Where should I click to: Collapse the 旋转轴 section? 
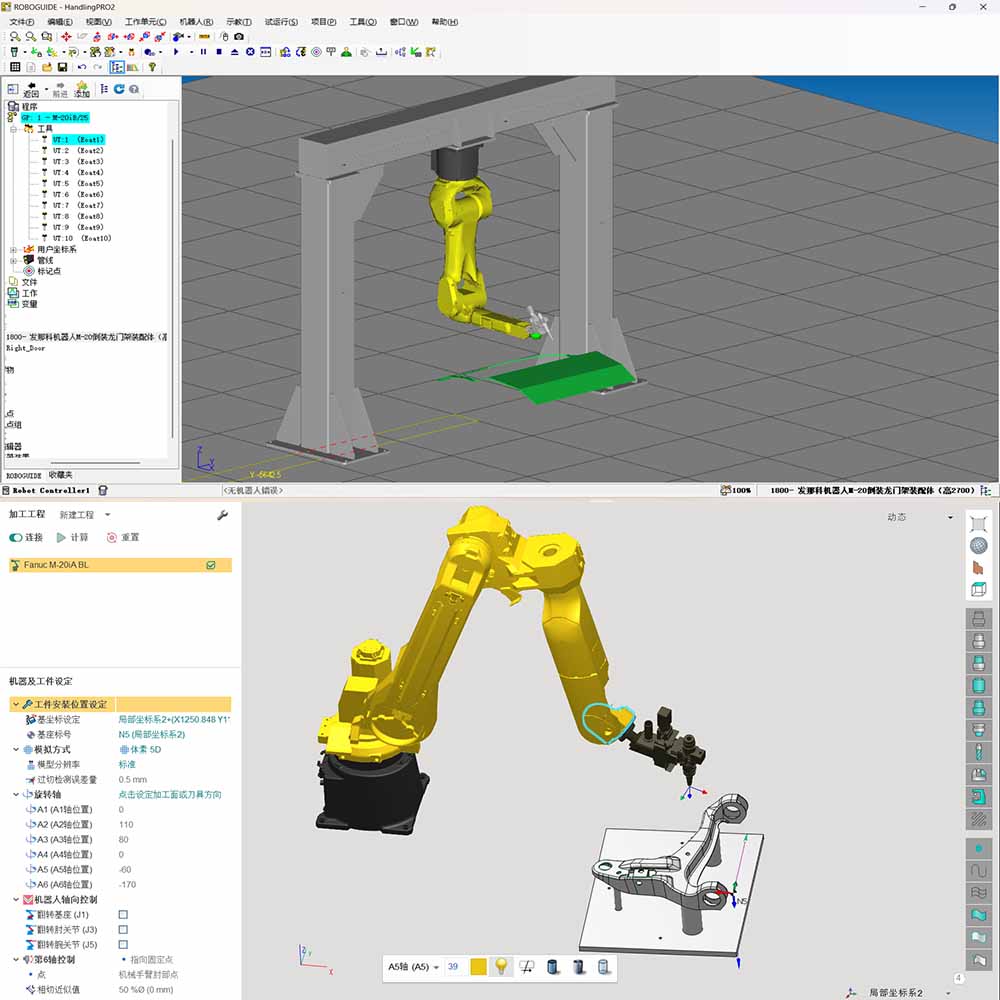pyautogui.click(x=17, y=795)
